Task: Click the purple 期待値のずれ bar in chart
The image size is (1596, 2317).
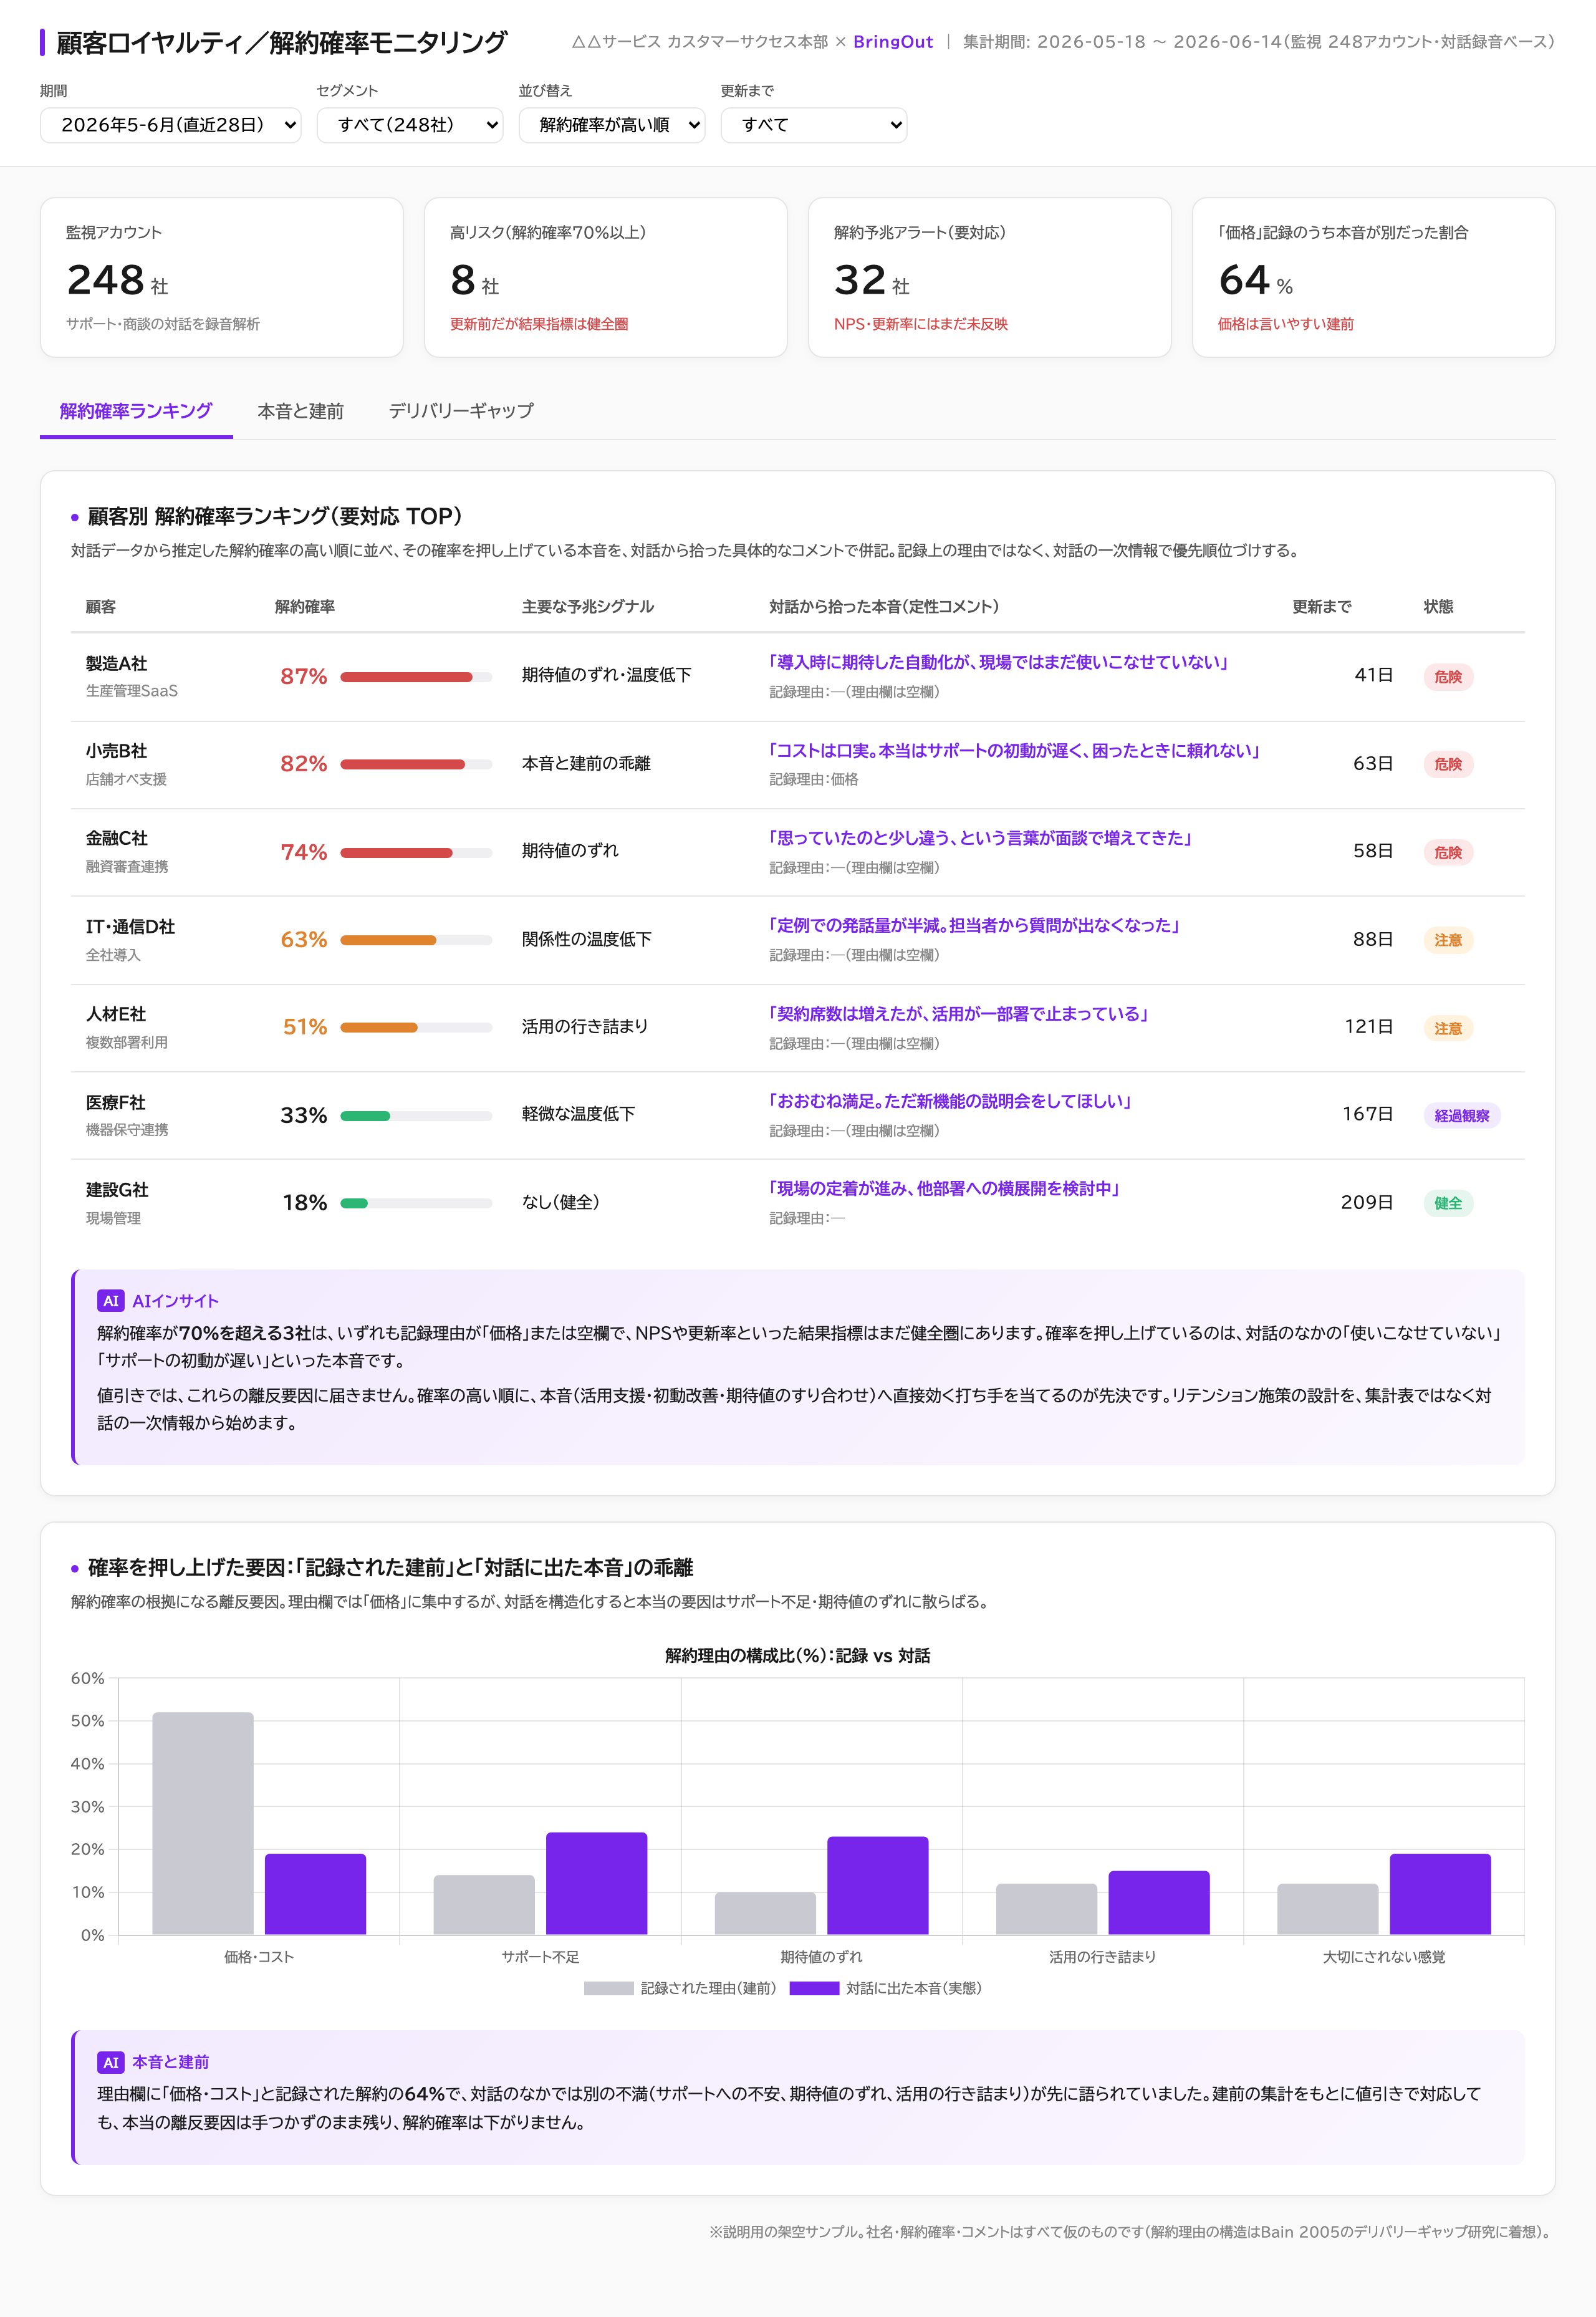Action: [877, 1885]
